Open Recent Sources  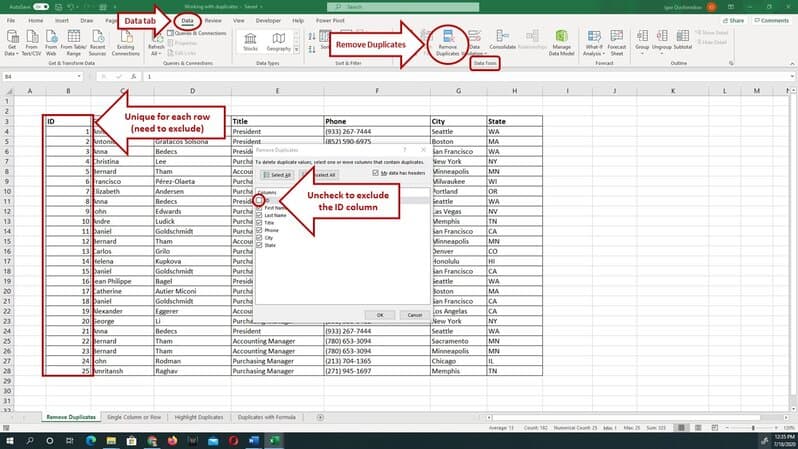pos(97,42)
